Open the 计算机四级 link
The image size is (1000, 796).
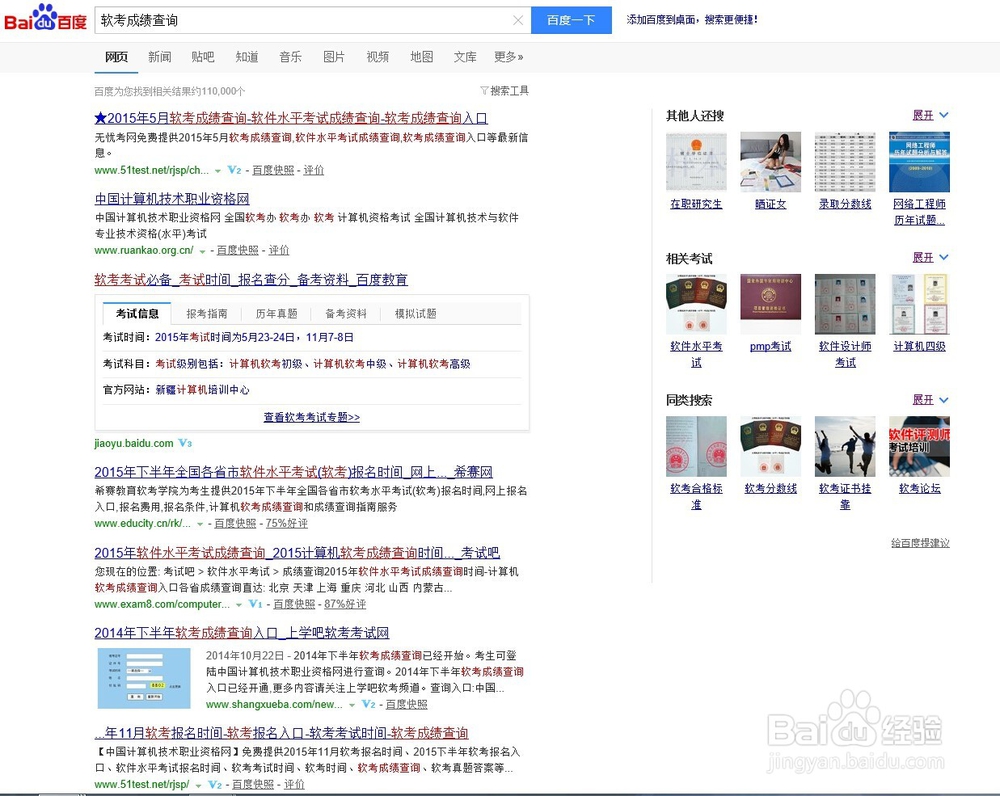919,346
